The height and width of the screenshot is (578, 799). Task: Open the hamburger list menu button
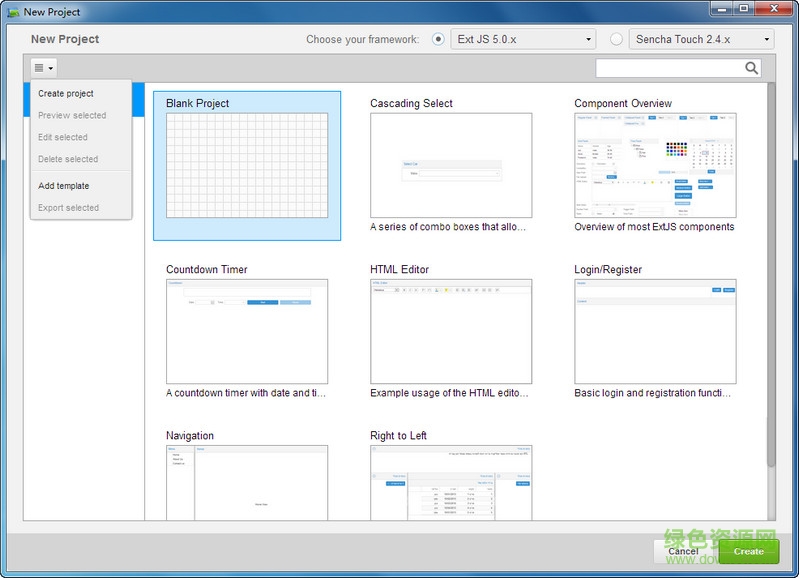pyautogui.click(x=43, y=68)
